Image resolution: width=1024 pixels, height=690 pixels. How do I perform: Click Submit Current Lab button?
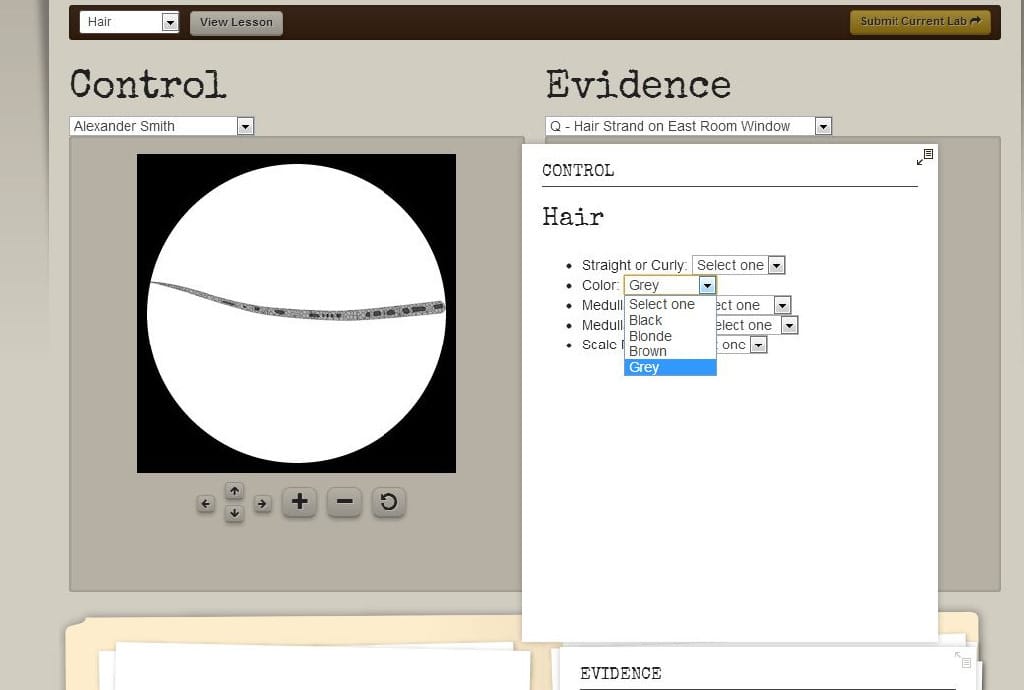pyautogui.click(x=920, y=22)
